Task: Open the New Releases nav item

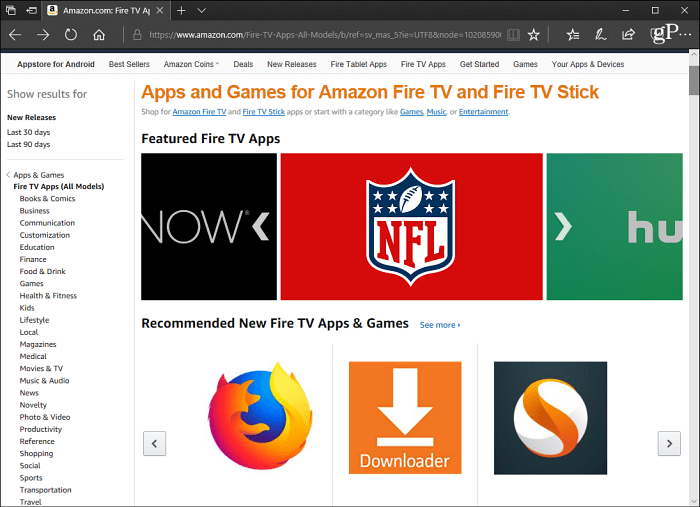Action: (292, 64)
